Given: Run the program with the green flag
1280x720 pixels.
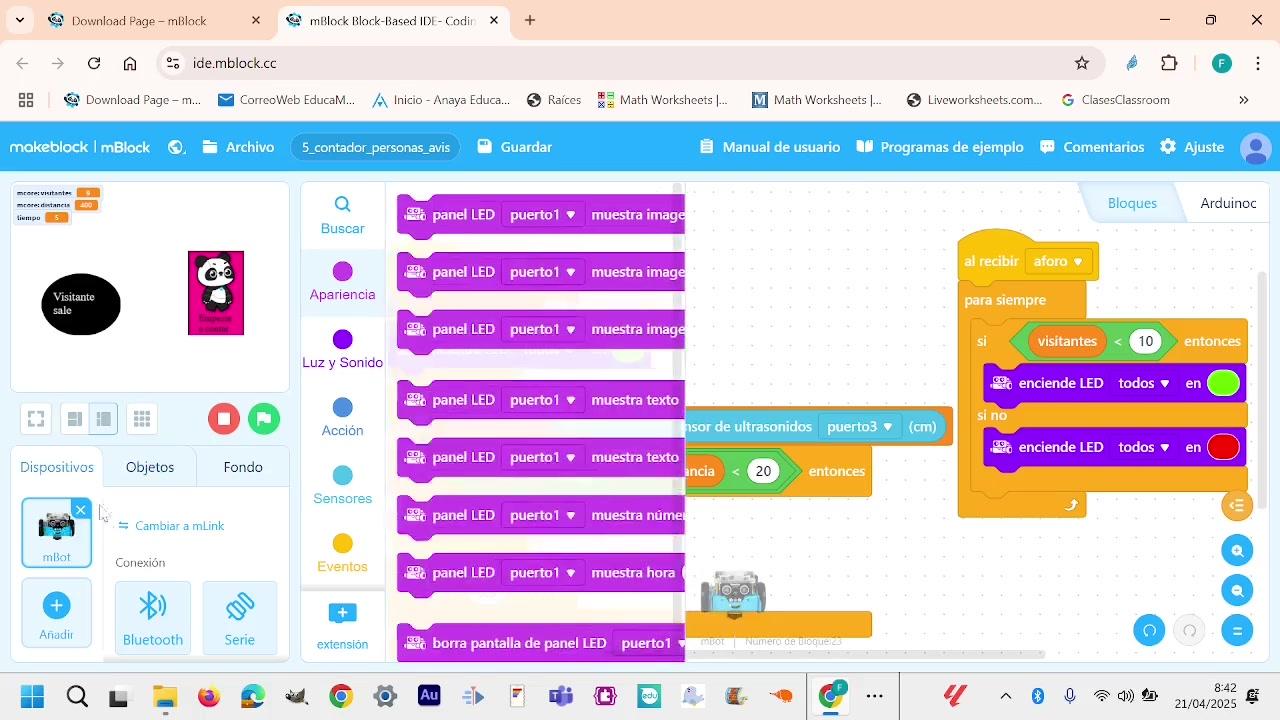Looking at the screenshot, I should click(264, 419).
